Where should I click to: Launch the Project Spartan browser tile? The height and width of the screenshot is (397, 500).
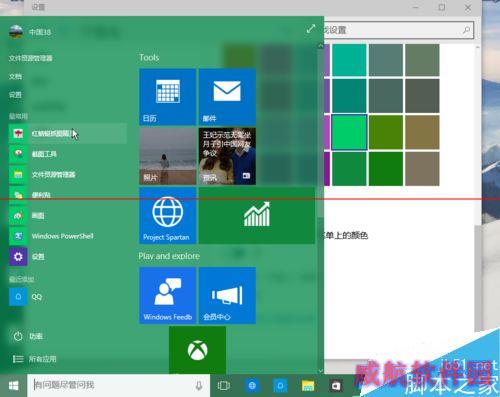coord(168,215)
